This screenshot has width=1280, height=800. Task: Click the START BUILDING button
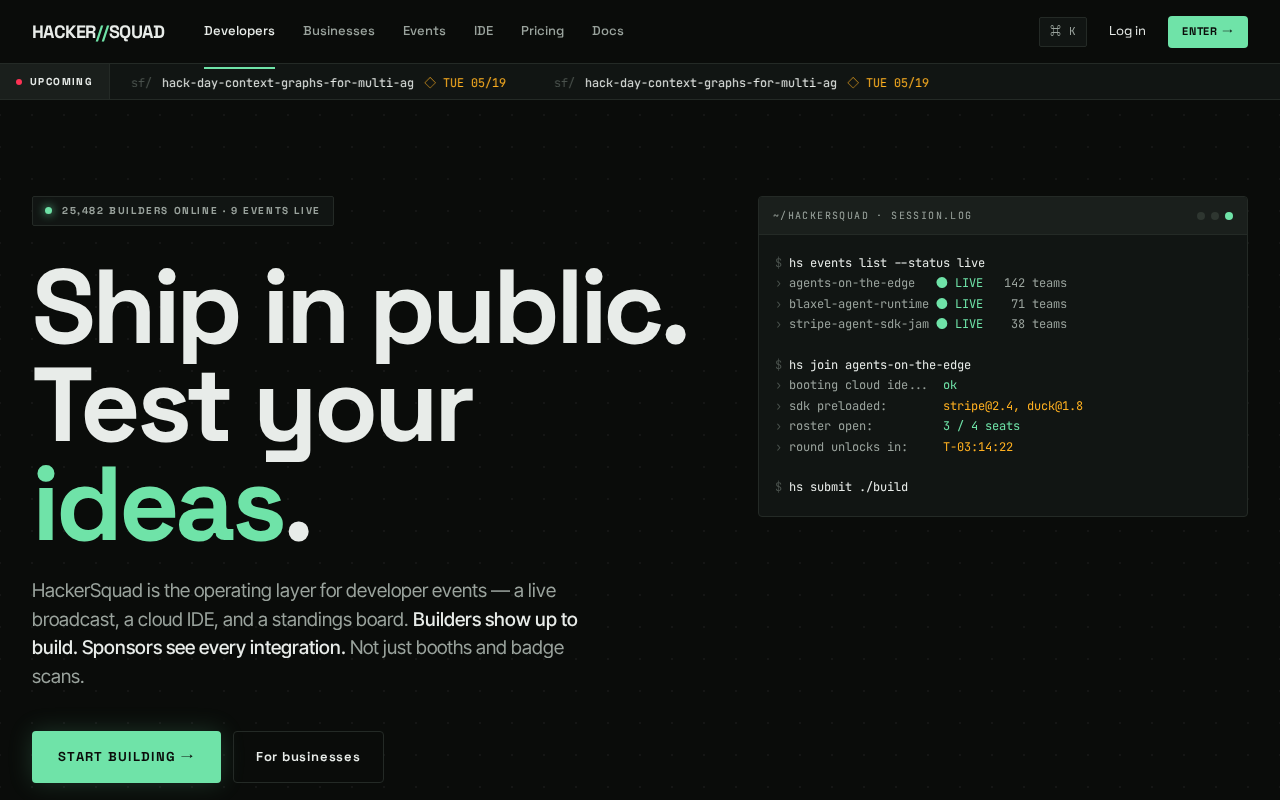coord(126,757)
